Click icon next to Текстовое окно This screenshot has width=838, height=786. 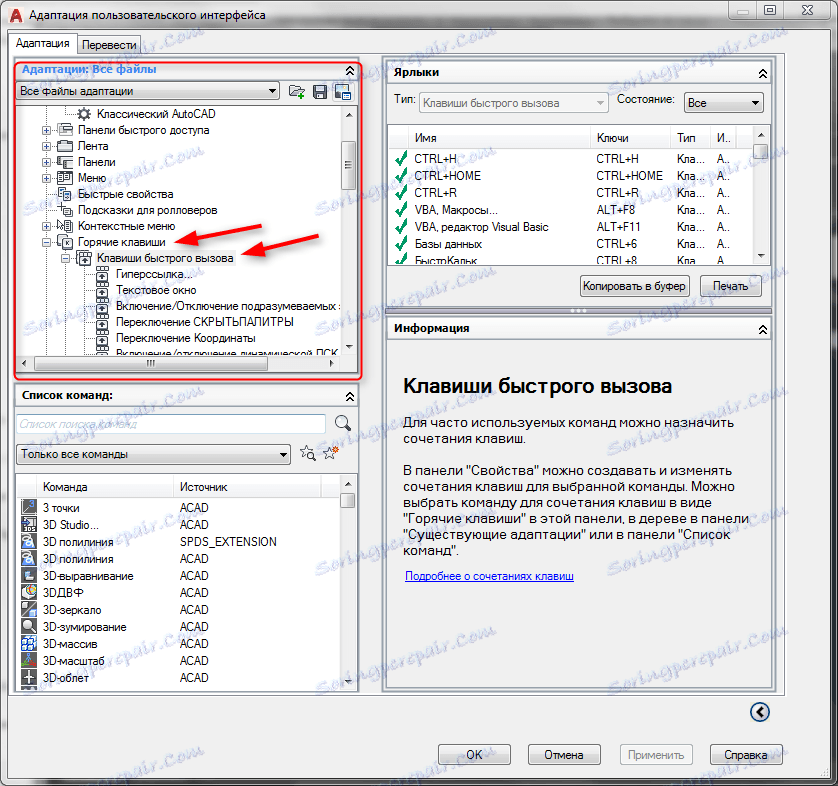tap(102, 290)
